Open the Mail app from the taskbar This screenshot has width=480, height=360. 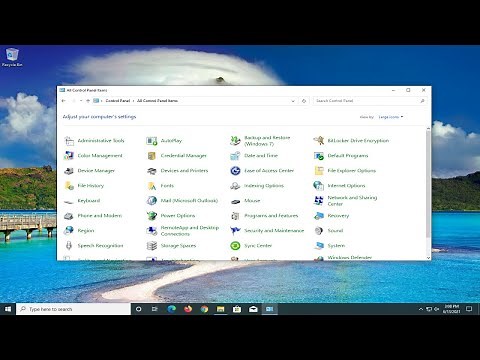pos(253,309)
